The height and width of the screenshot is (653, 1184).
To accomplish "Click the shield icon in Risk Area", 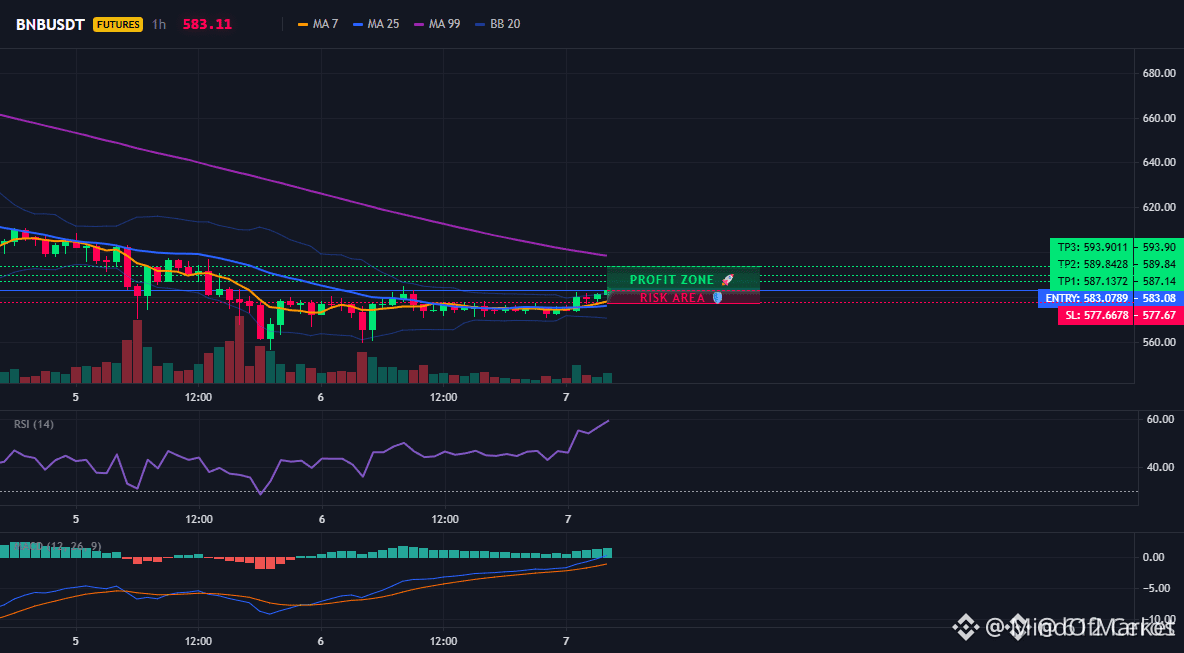I will 717,297.
